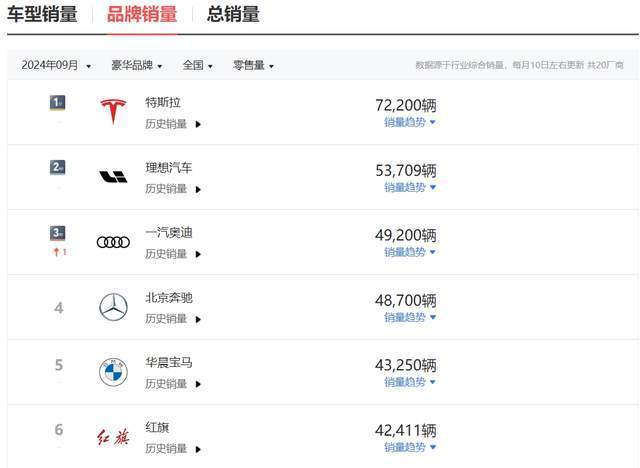The width and height of the screenshot is (640, 468).
Task: Open 历史销量 for 红旗
Action: click(173, 449)
